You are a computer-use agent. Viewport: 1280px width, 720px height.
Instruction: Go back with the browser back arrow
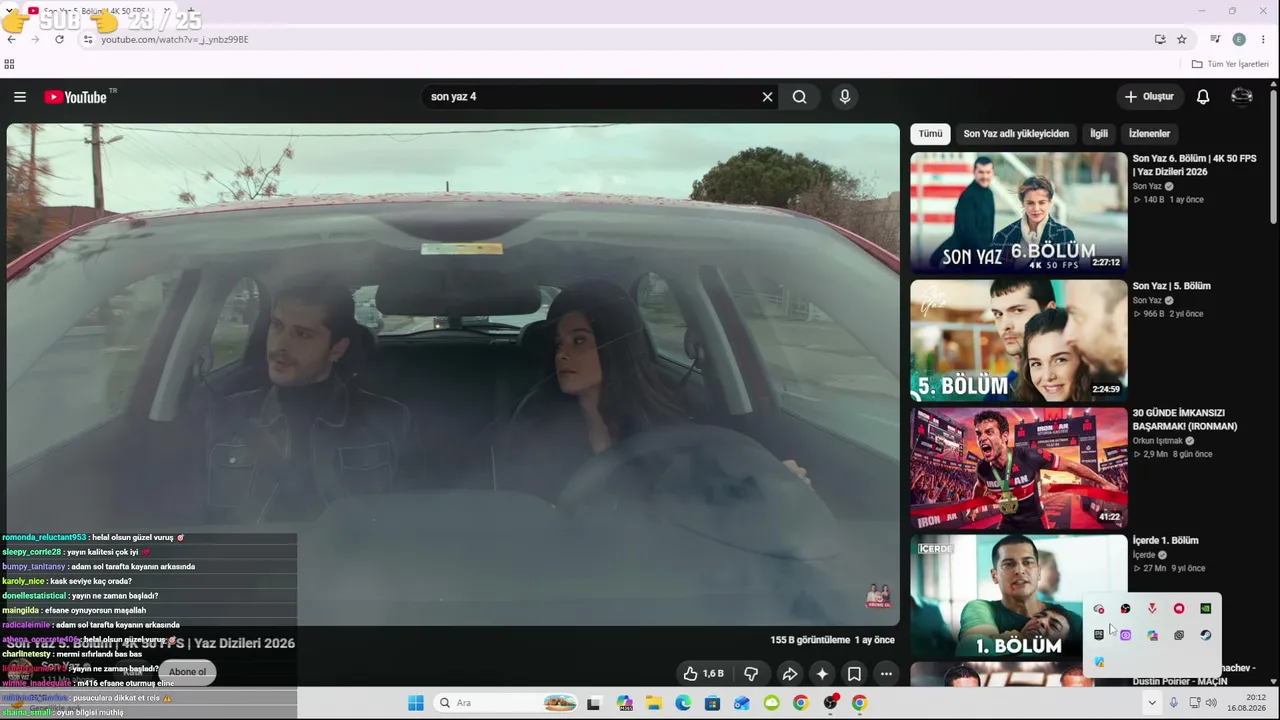coord(11,39)
